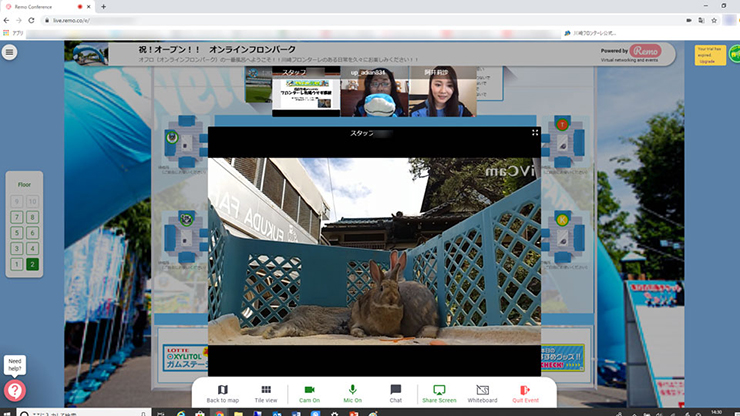Open the Windows Start menu
Image resolution: width=740 pixels, height=416 pixels.
point(7,414)
